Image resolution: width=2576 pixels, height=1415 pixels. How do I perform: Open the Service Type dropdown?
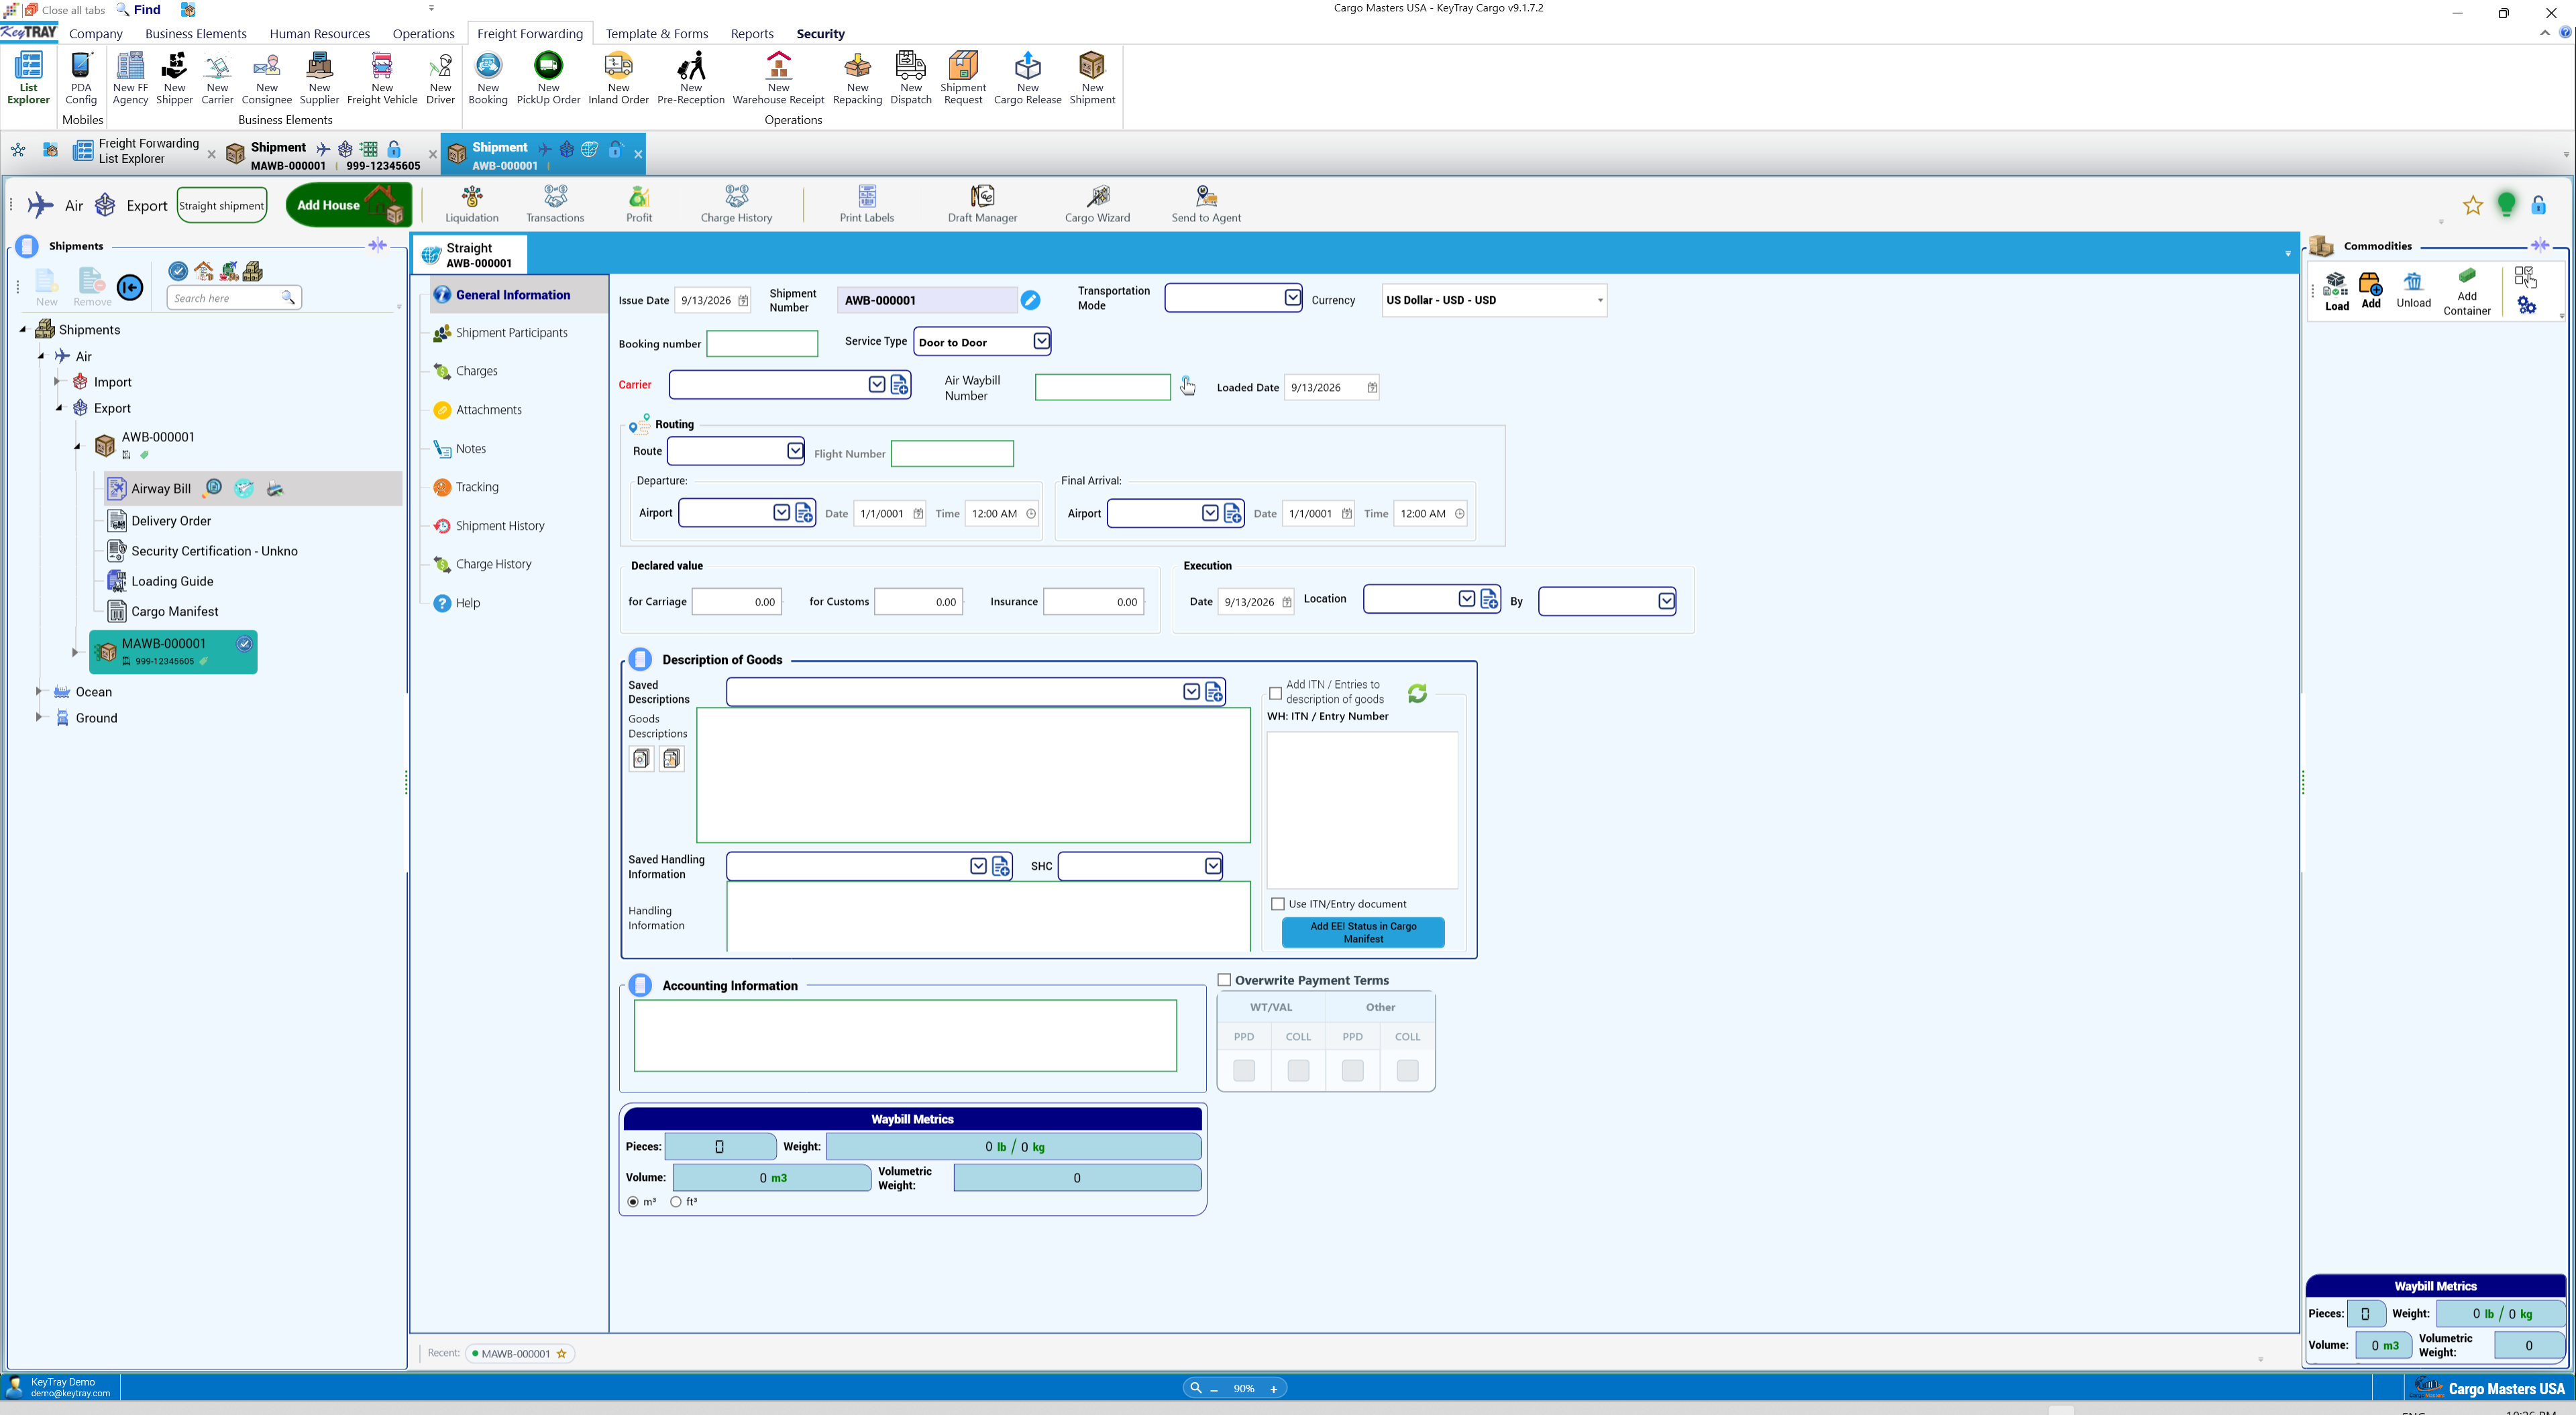pyautogui.click(x=1041, y=342)
